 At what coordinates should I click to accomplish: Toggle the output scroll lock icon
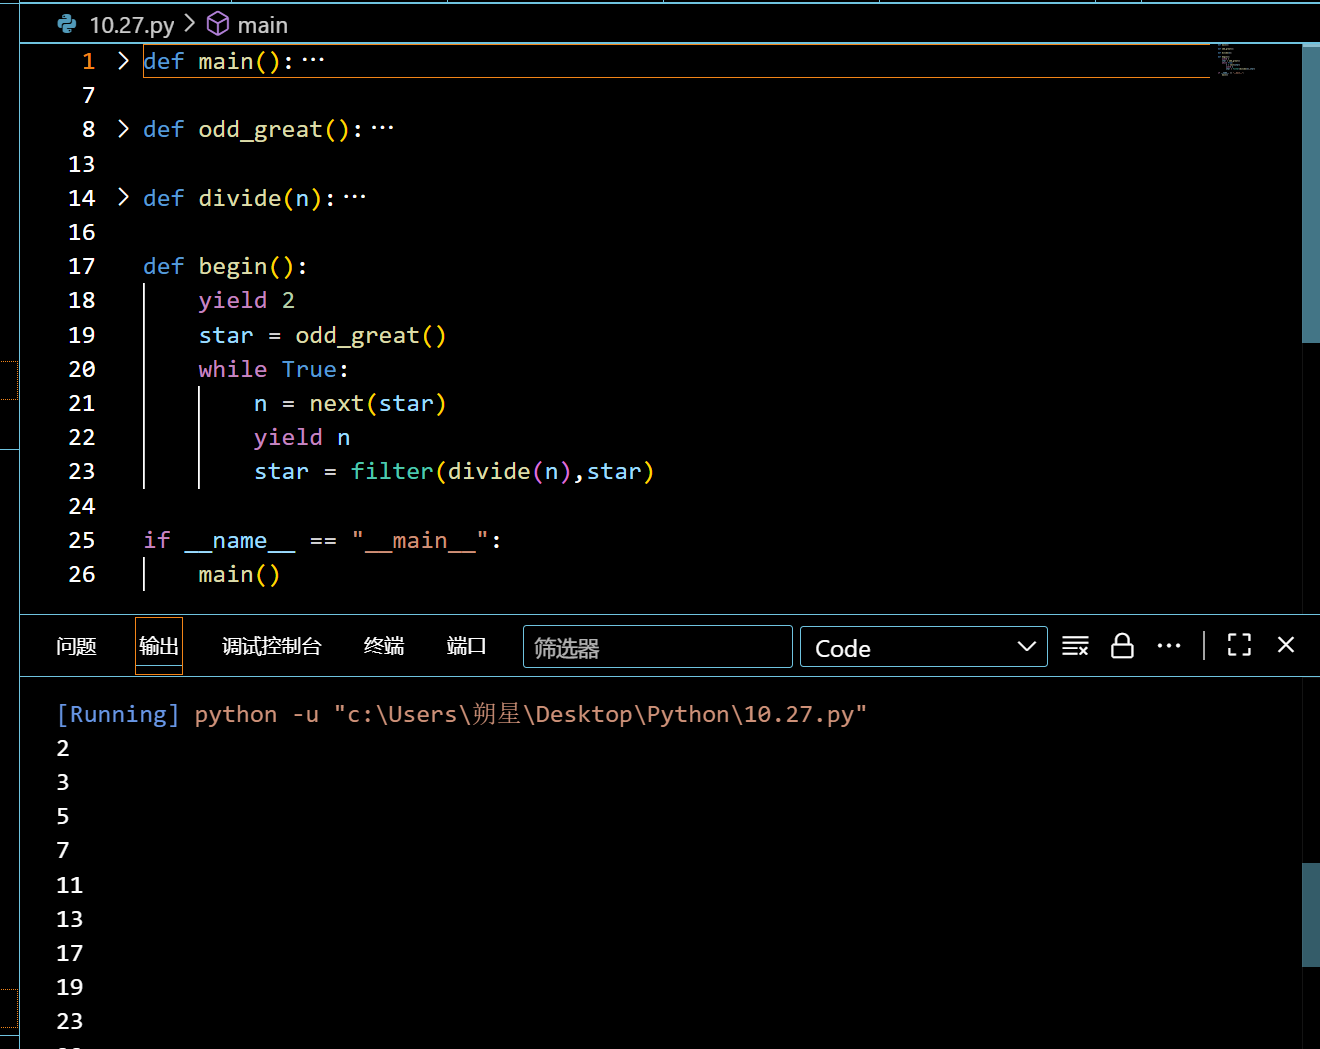[1122, 646]
